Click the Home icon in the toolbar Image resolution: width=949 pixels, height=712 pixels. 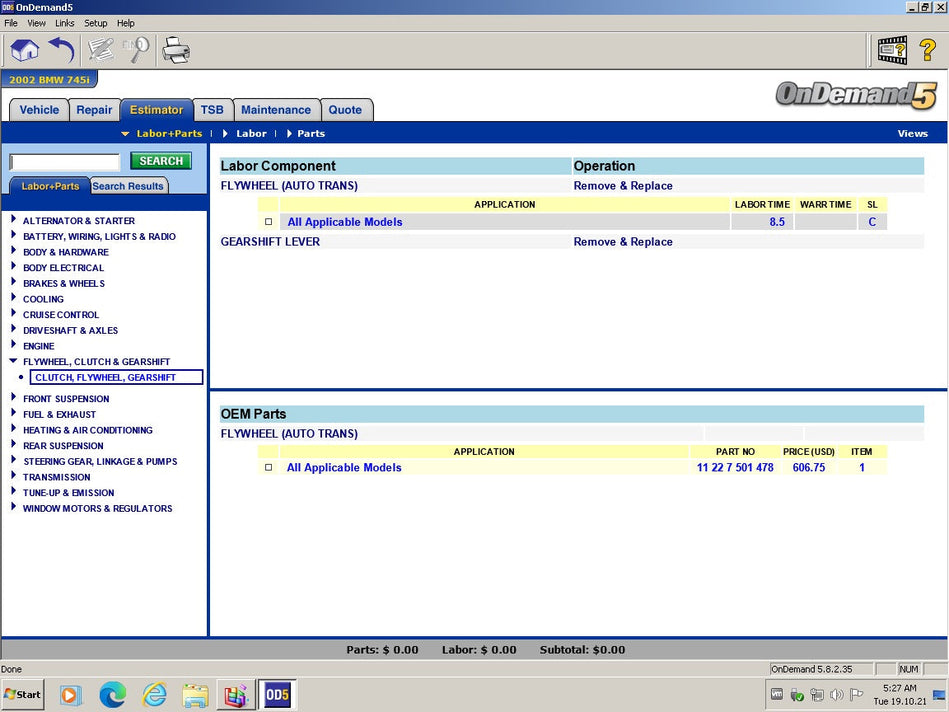24,49
